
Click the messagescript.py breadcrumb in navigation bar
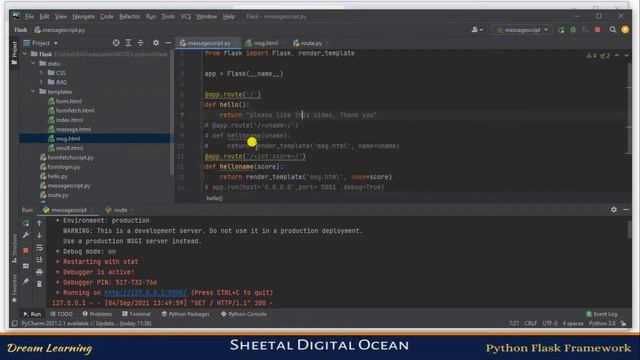(x=60, y=30)
